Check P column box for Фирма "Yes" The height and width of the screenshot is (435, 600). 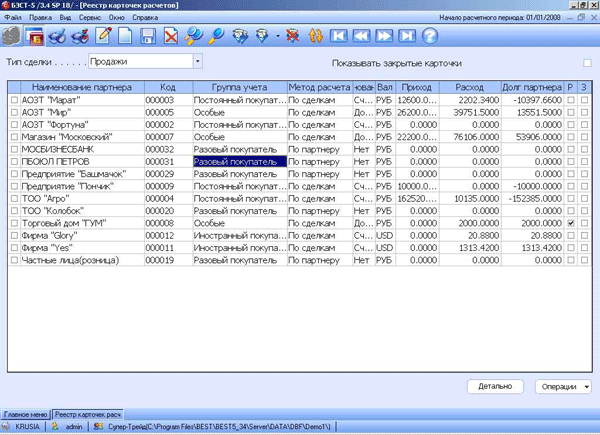[571, 248]
